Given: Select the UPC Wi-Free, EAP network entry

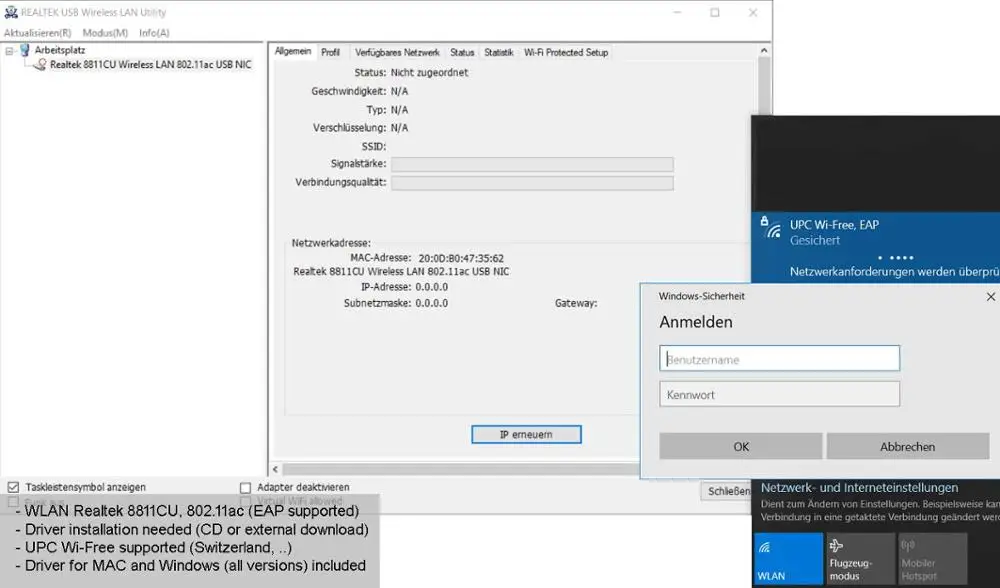Looking at the screenshot, I should click(x=875, y=247).
